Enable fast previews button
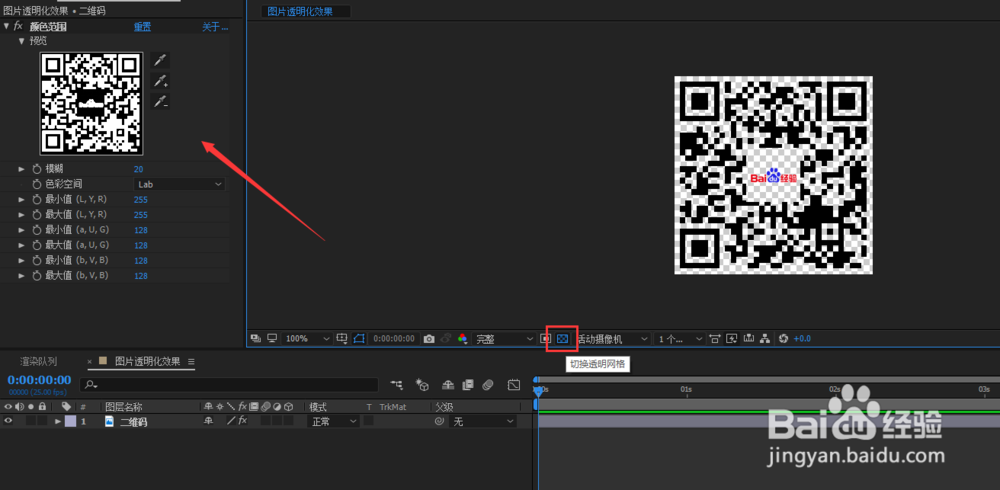1000x490 pixels. click(x=732, y=338)
